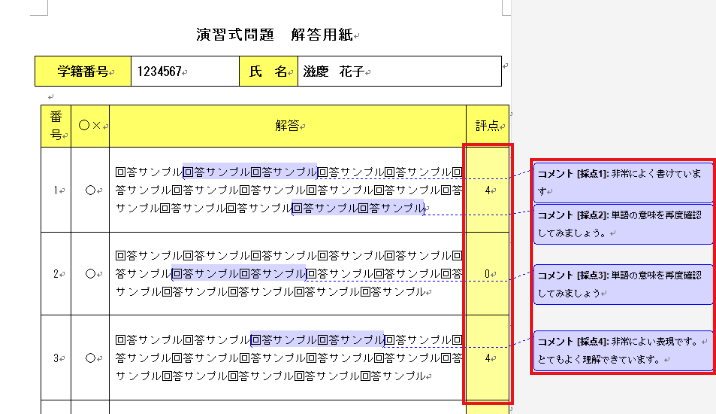The height and width of the screenshot is (414, 716).
Task: Open comment 採点4 about 非常によい表現です
Action: 622,350
